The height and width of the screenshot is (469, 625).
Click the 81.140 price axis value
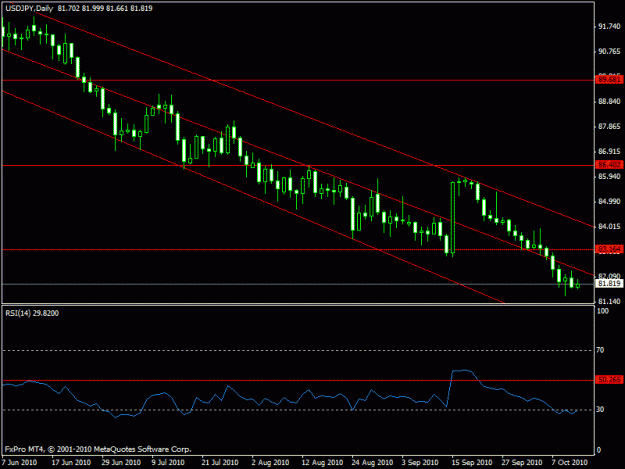coord(609,302)
